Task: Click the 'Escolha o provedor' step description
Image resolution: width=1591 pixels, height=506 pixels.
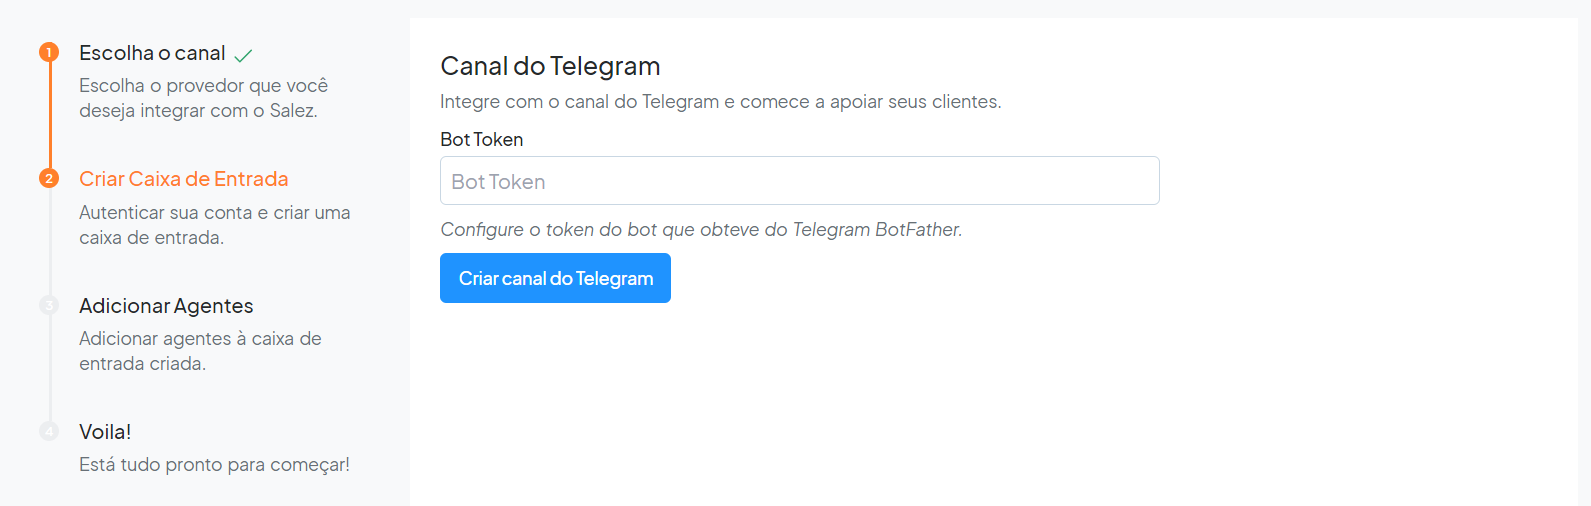Action: pos(204,98)
